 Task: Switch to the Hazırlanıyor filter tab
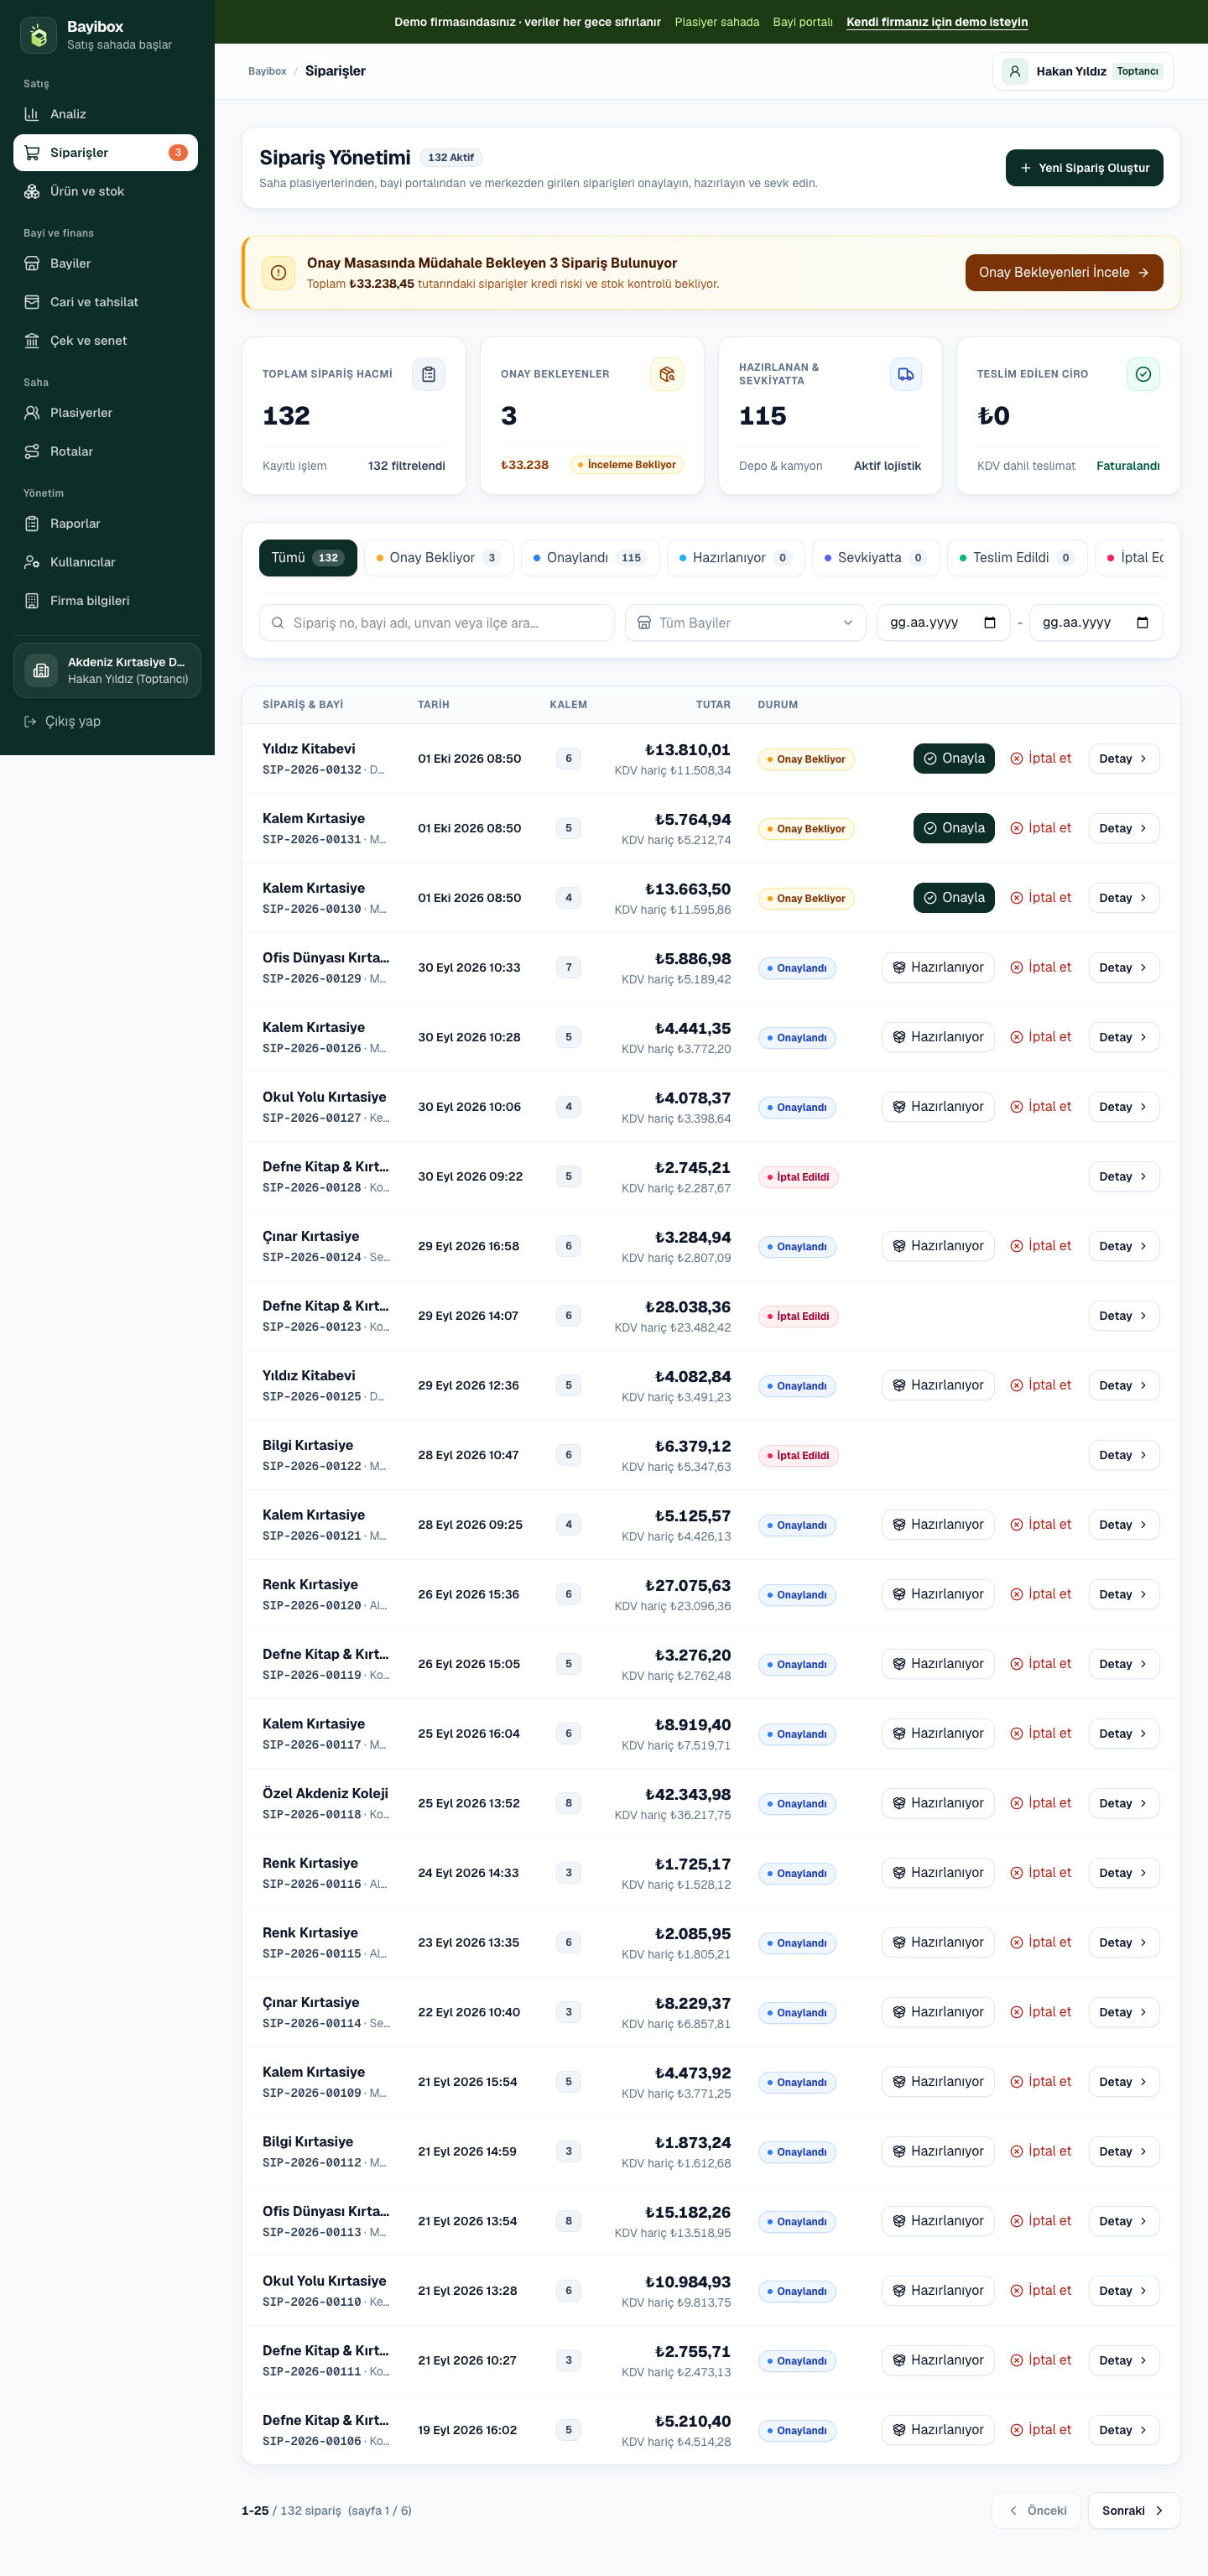[x=736, y=557]
